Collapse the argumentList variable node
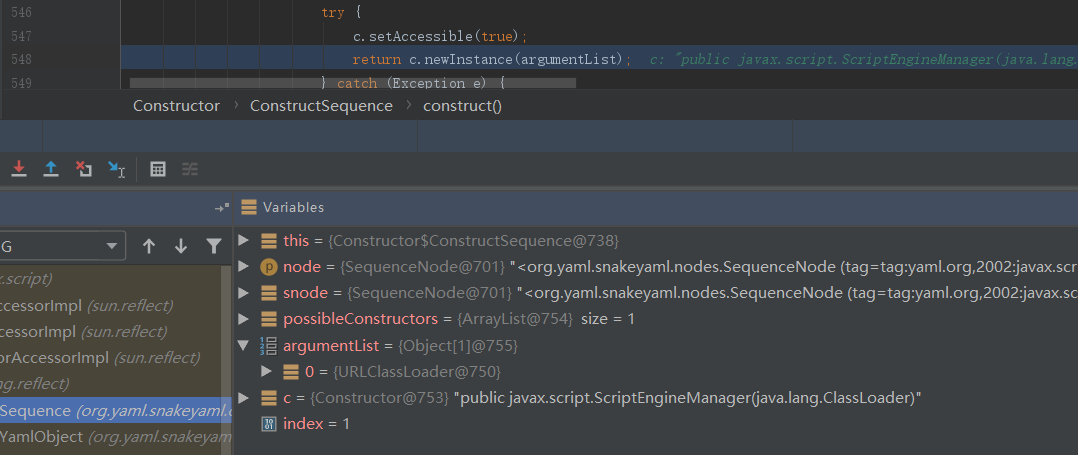The width and height of the screenshot is (1078, 455). (243, 345)
